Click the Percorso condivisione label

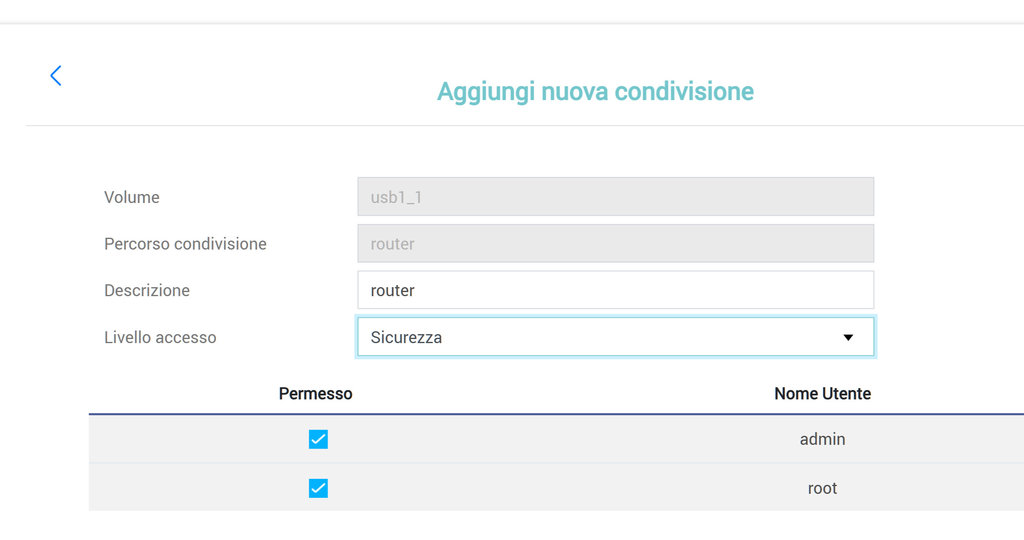(x=185, y=244)
